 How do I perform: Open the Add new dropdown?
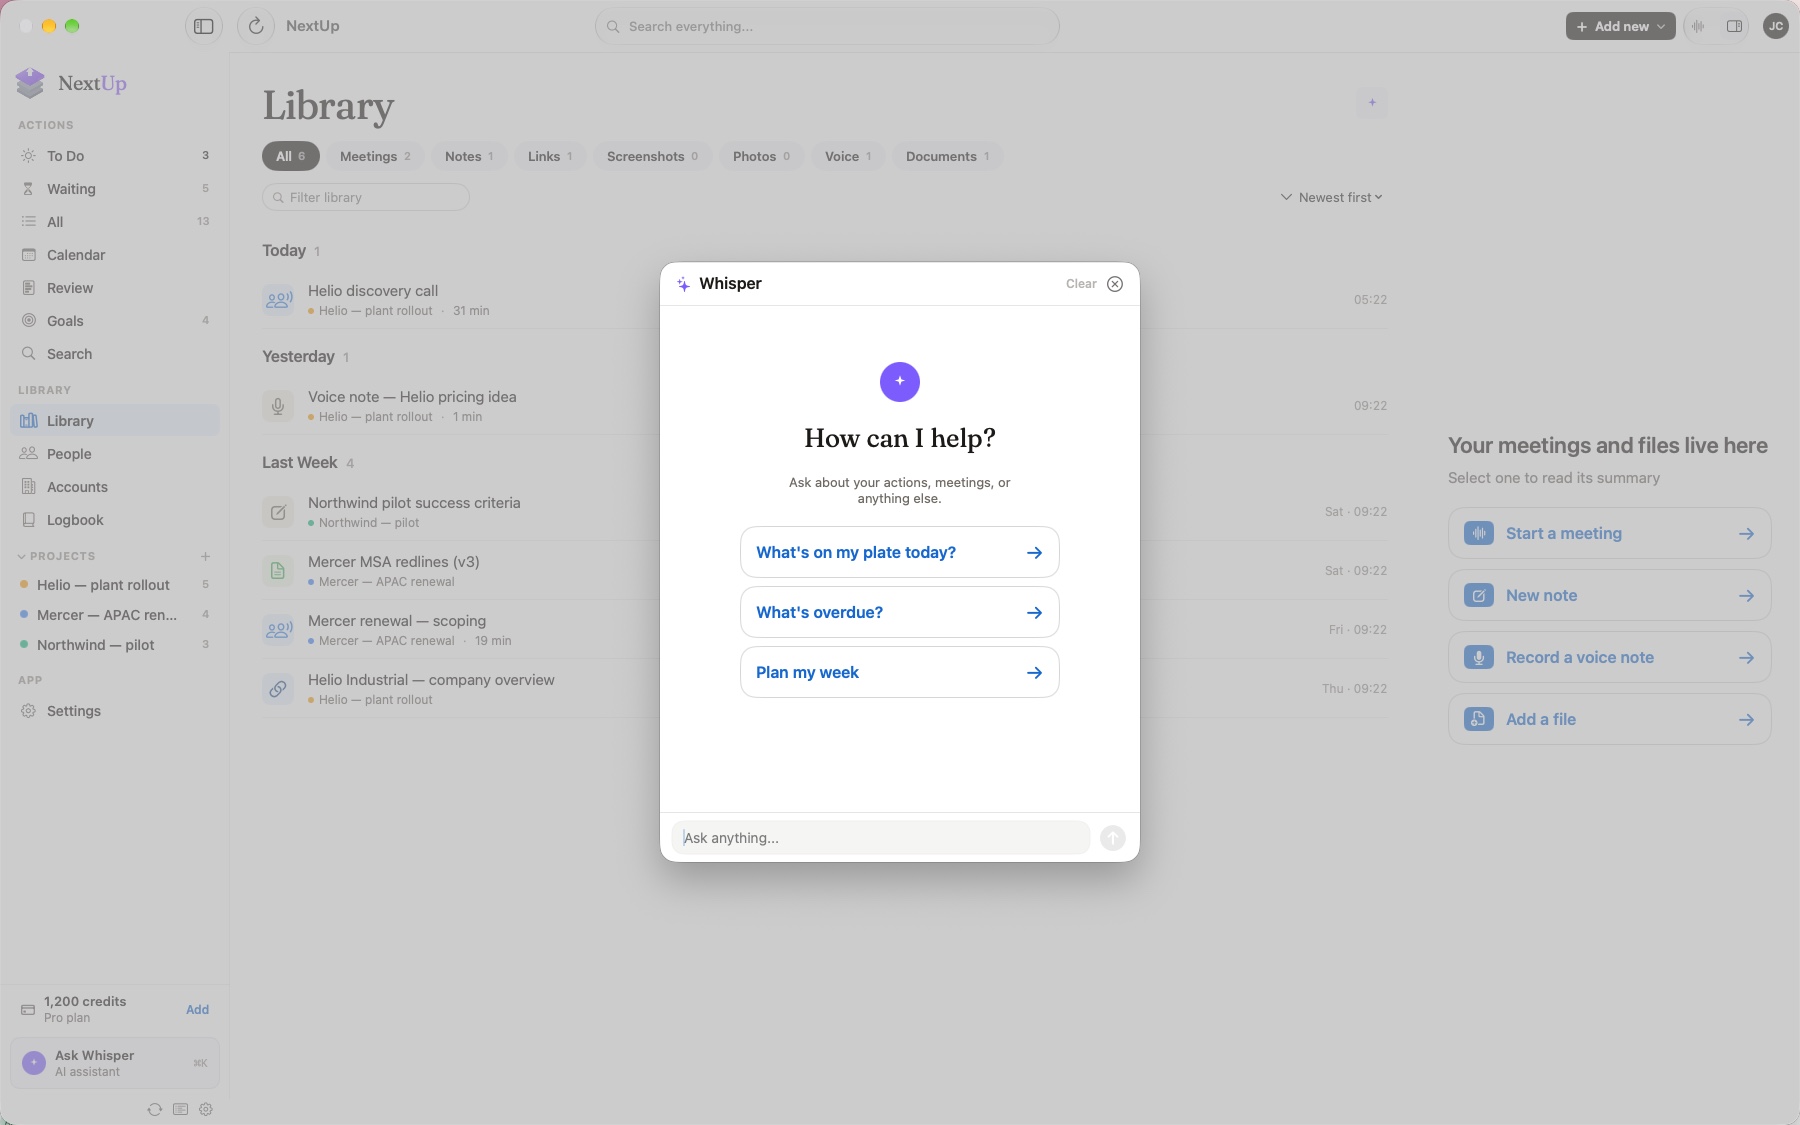coord(1620,26)
